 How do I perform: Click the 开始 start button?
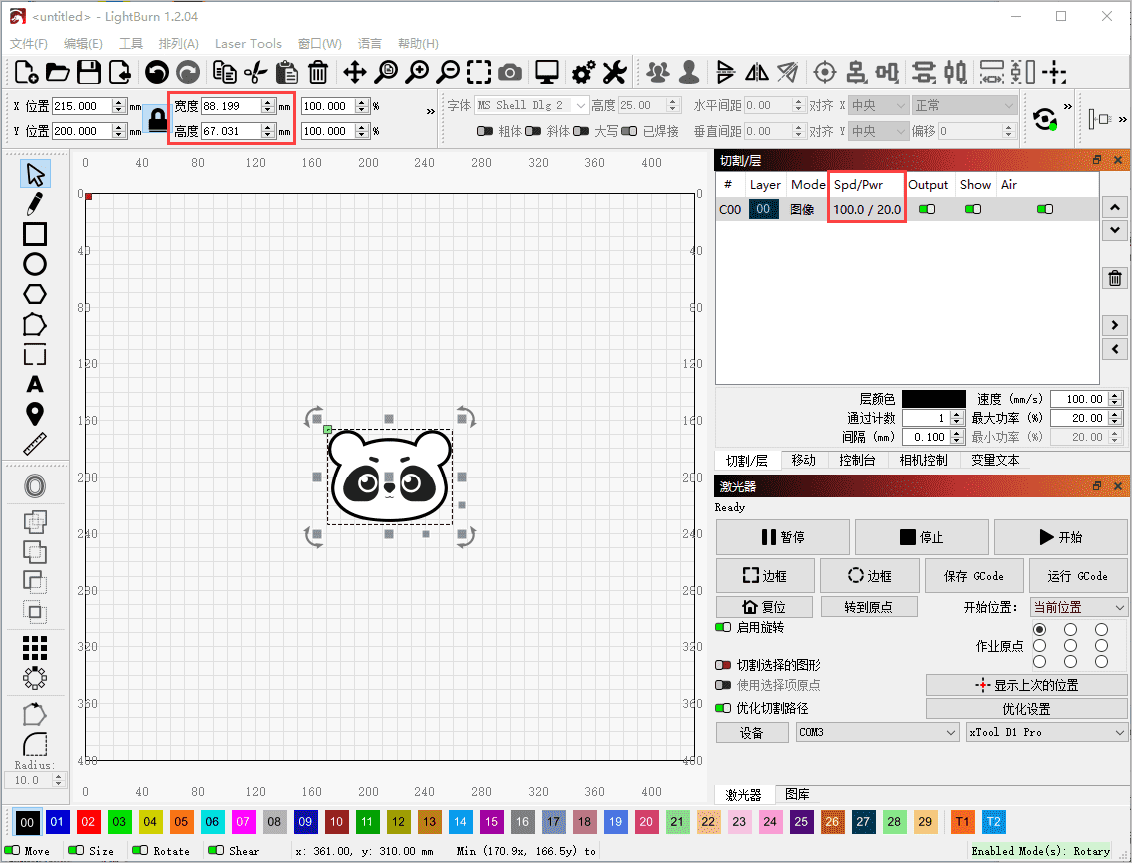point(1061,537)
